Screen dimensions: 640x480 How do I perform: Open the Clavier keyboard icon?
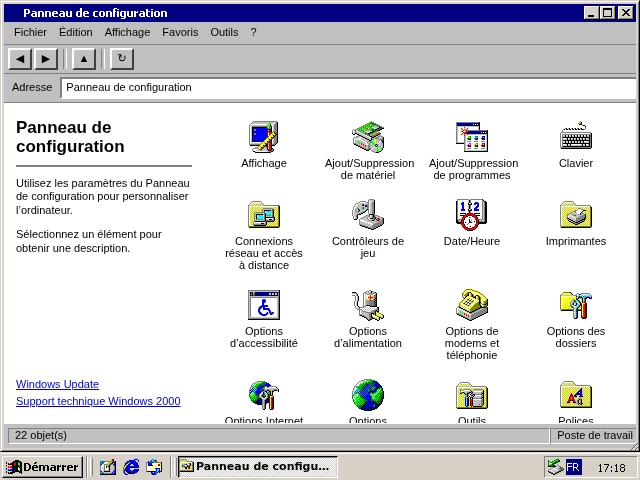point(576,137)
